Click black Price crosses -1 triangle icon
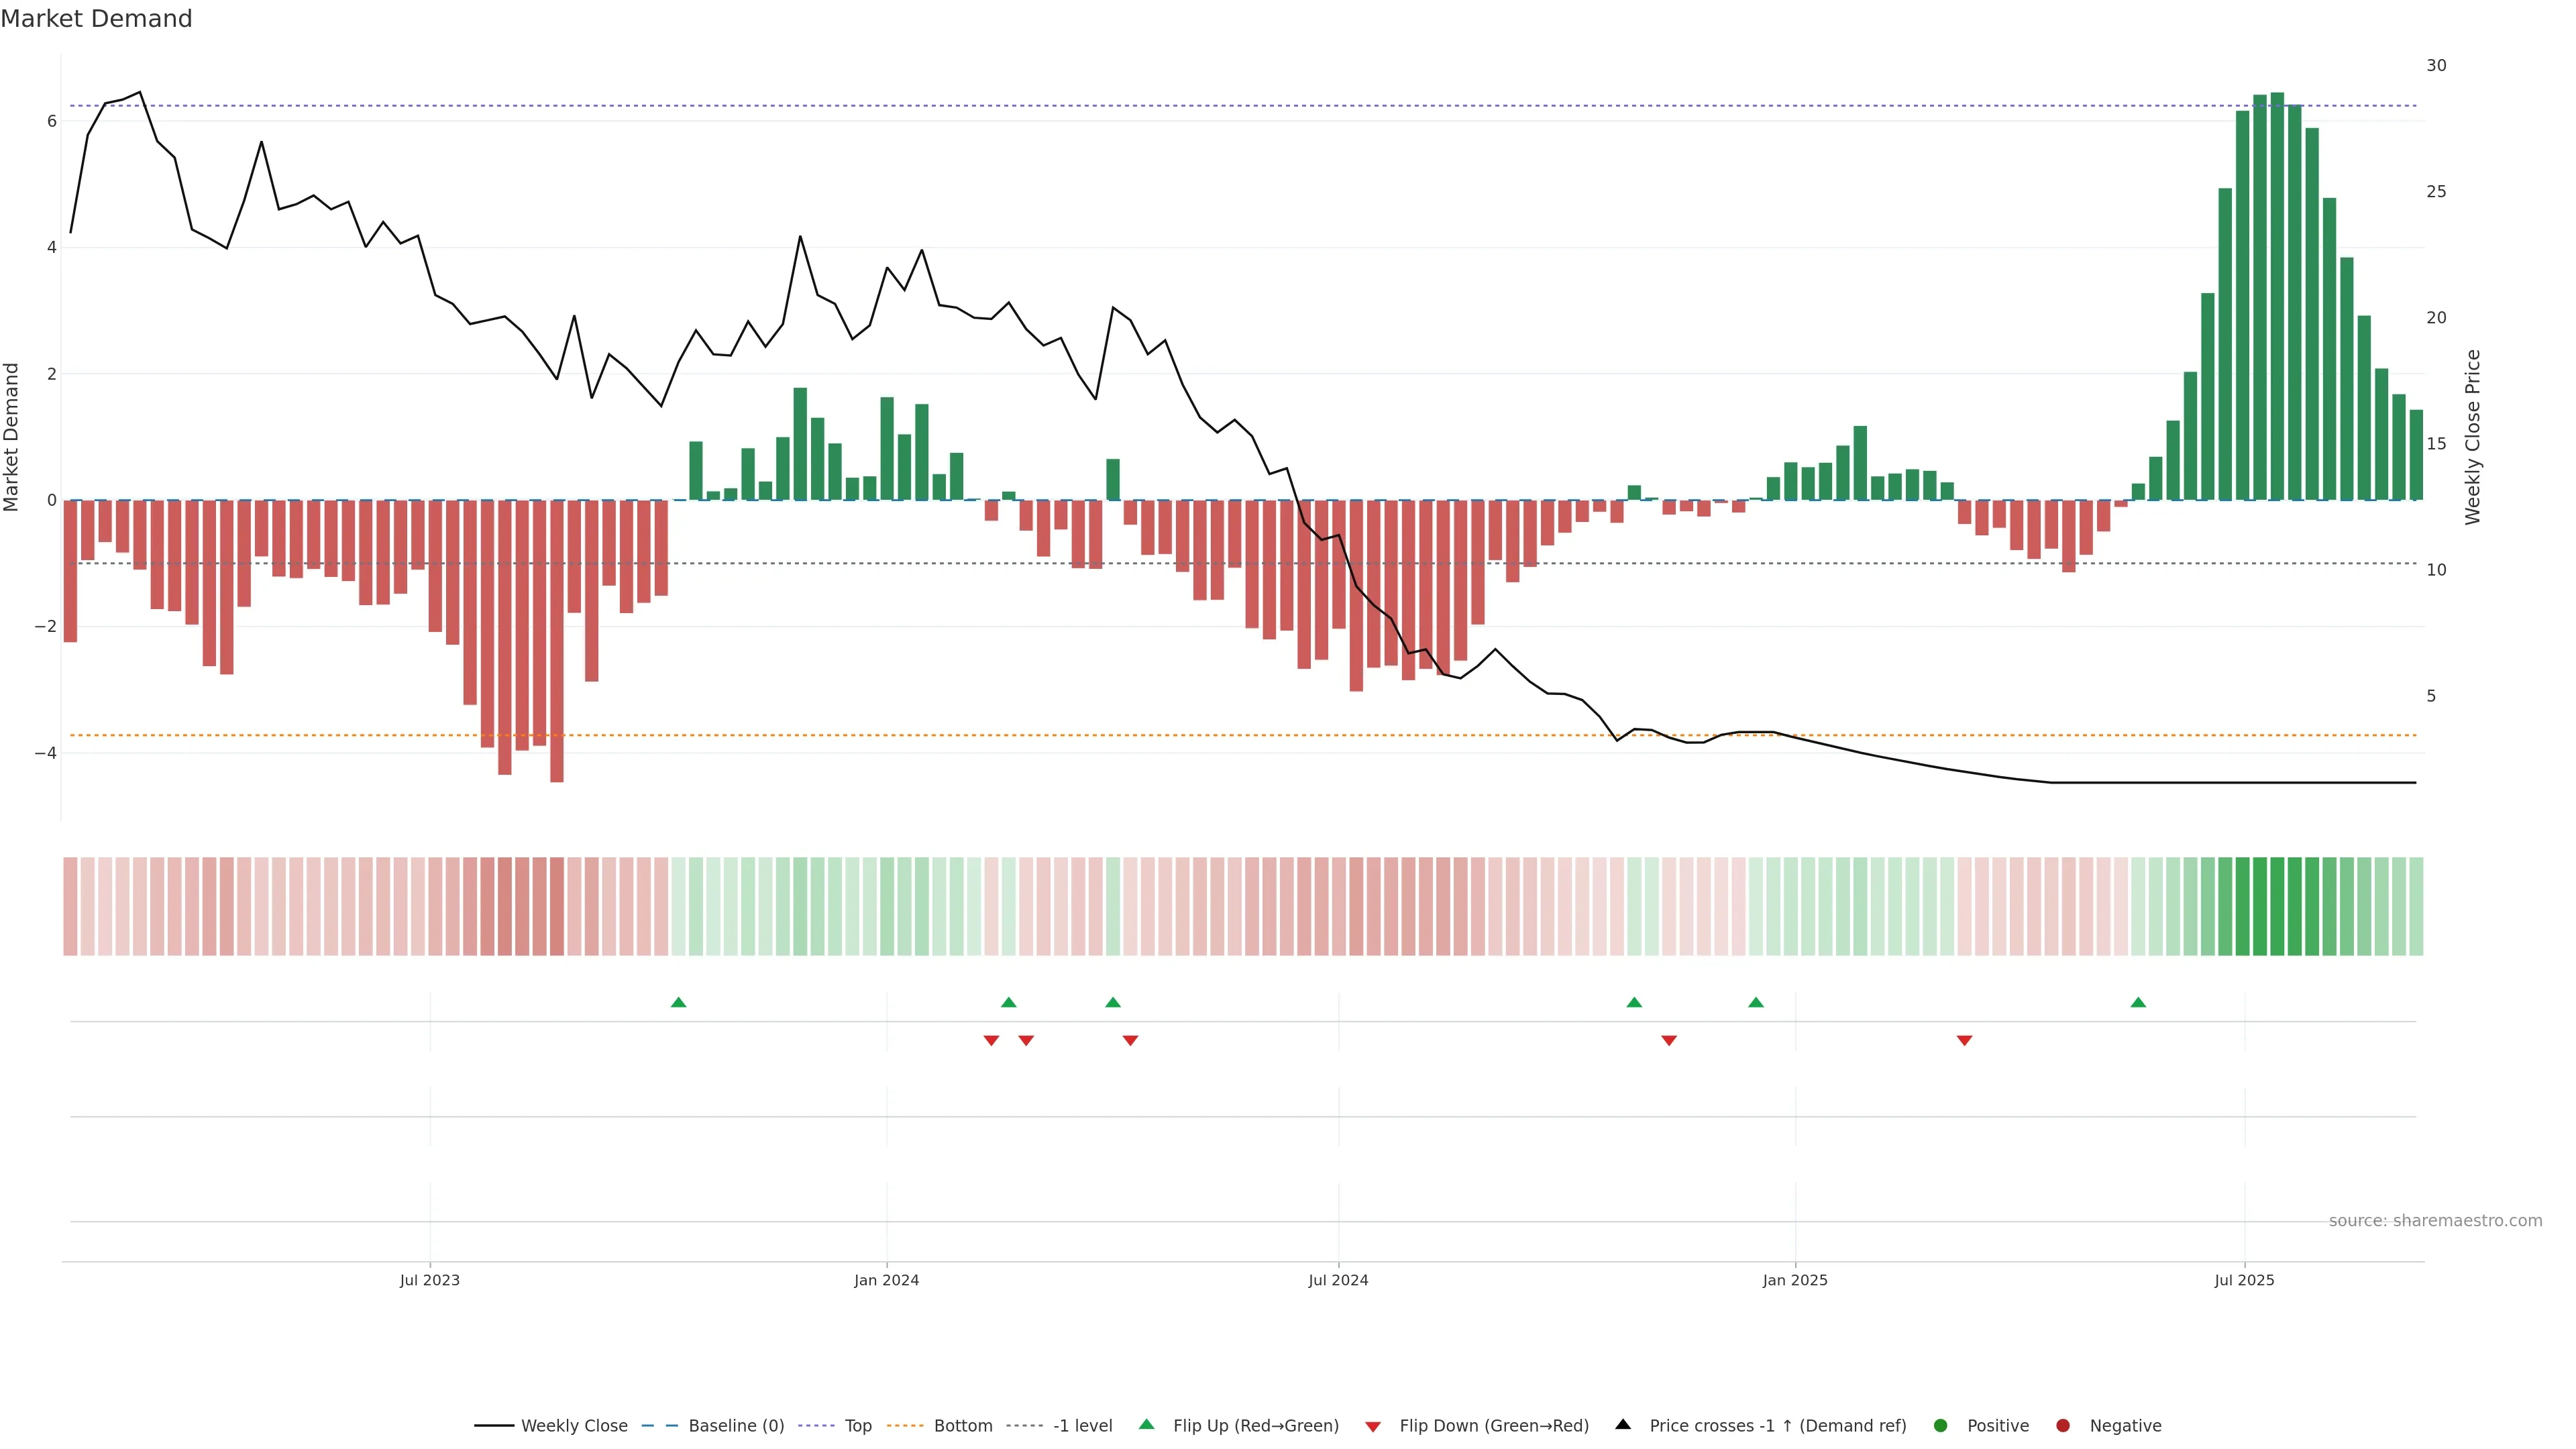This screenshot has width=2576, height=1449. (x=1623, y=1425)
